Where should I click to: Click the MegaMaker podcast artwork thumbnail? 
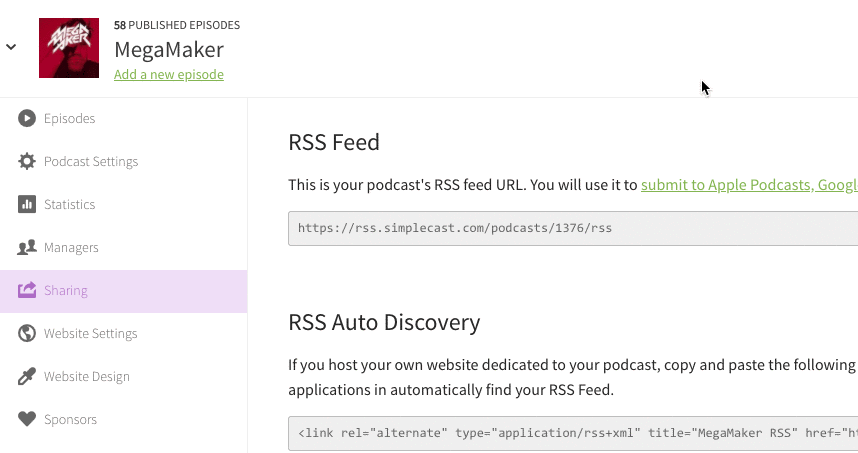[x=68, y=48]
